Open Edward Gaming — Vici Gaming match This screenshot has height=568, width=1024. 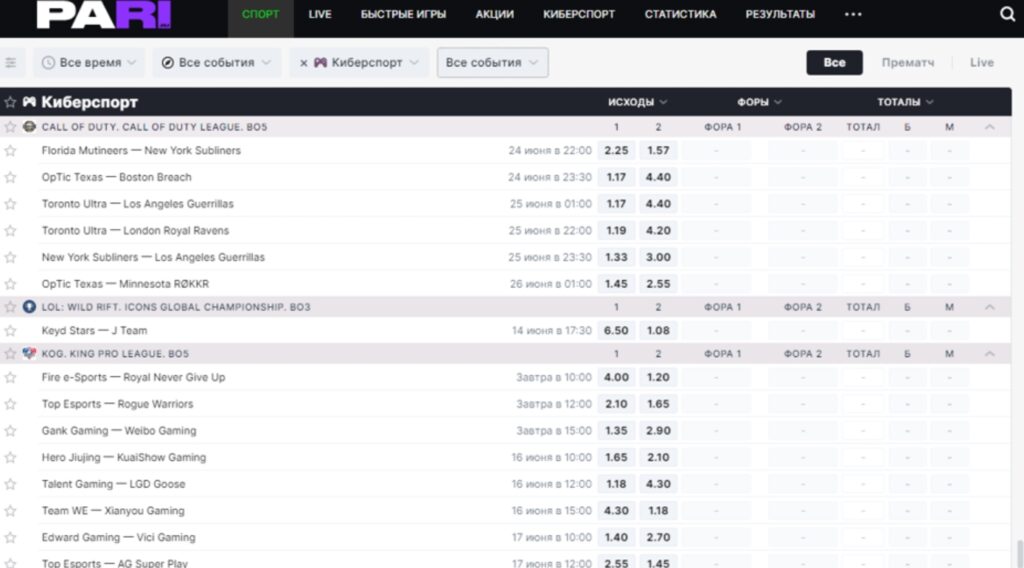[x=118, y=538]
